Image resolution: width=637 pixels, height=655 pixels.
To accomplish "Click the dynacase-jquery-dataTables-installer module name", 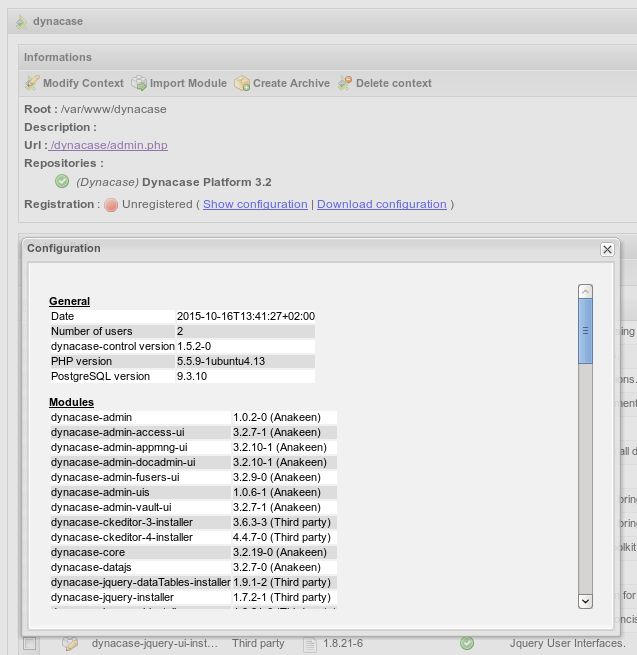I will [141, 583].
